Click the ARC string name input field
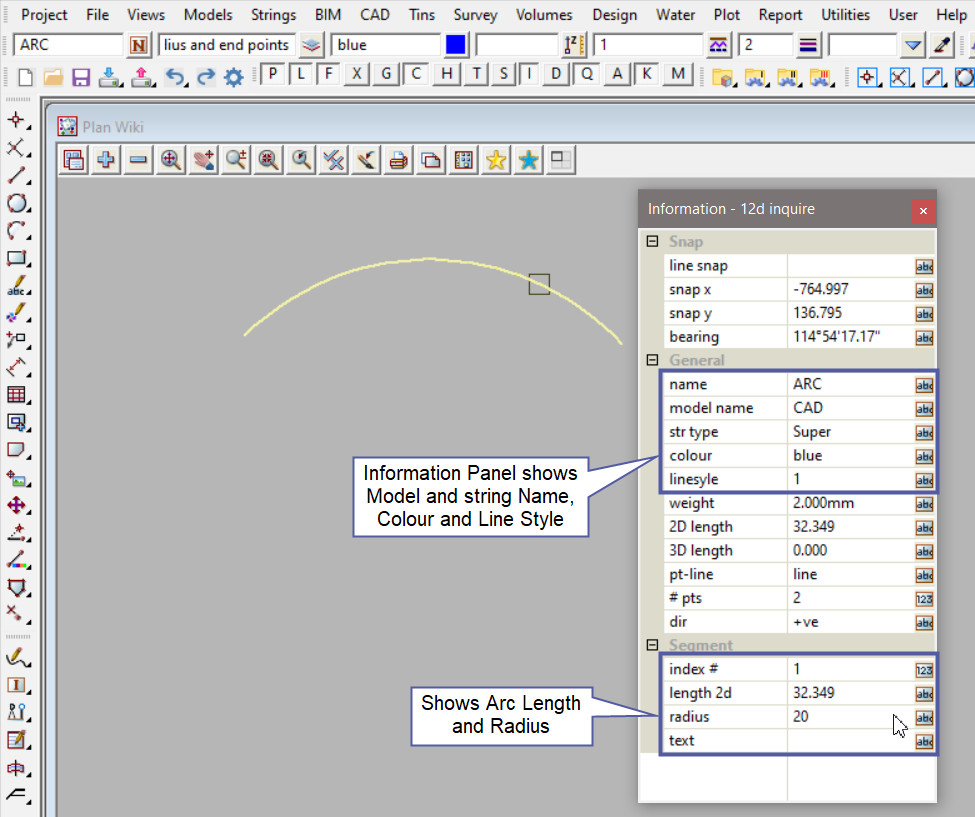This screenshot has width=975, height=817. click(68, 45)
